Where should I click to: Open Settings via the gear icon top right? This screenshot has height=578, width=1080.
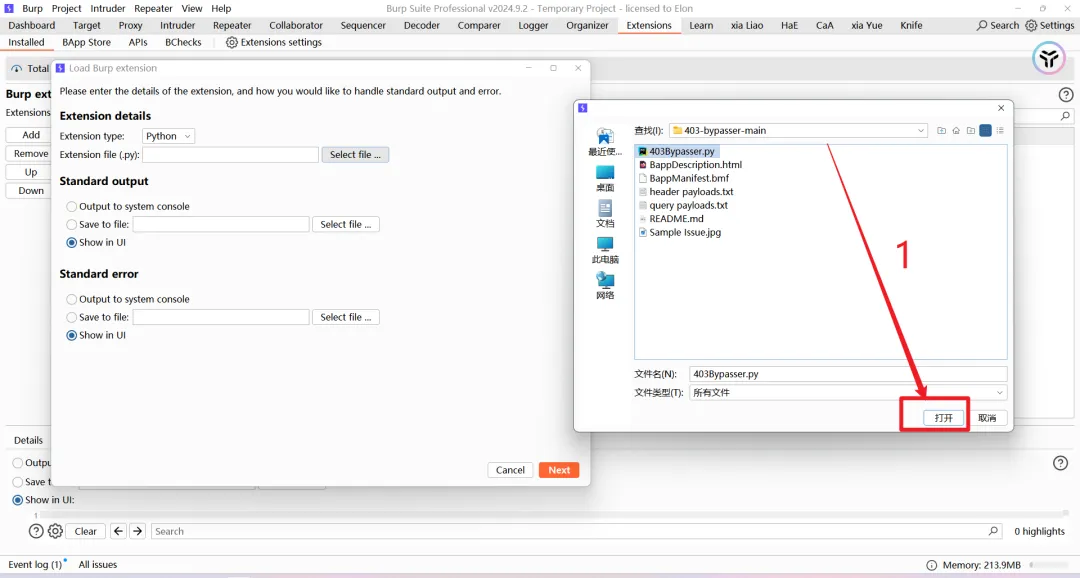tap(1030, 25)
